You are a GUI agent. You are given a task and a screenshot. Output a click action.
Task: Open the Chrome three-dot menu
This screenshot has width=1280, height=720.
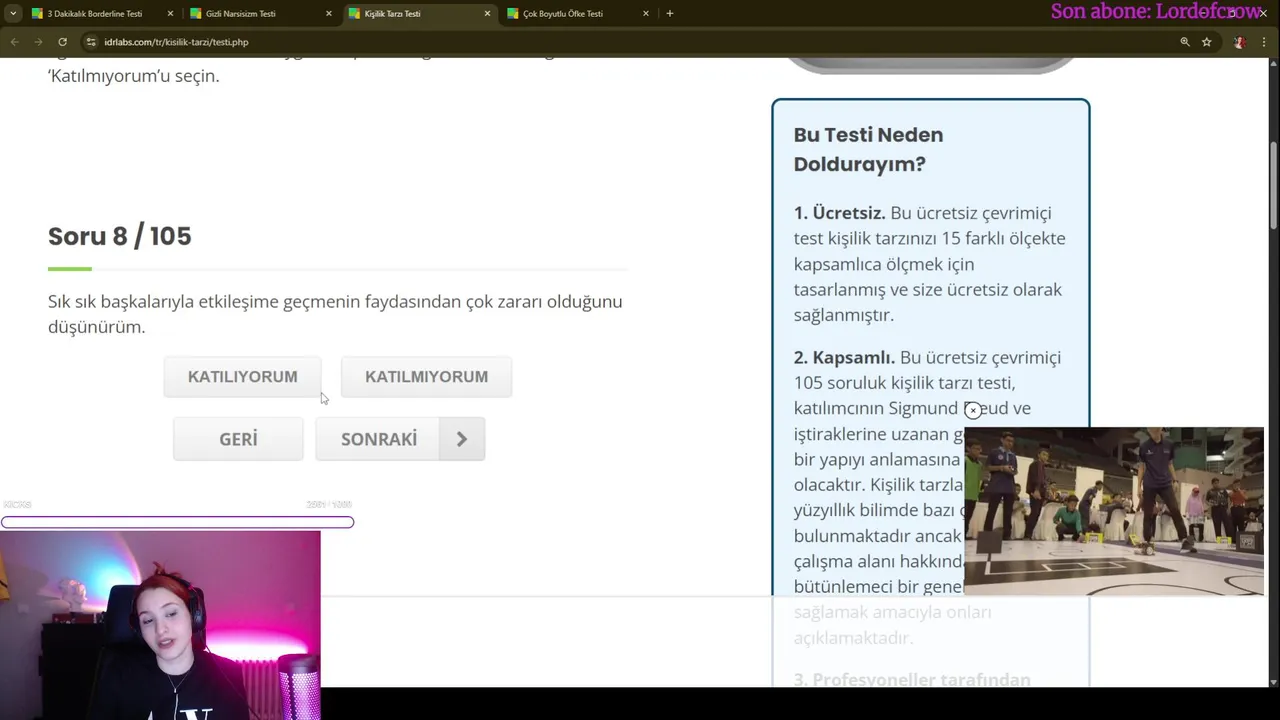point(1266,42)
